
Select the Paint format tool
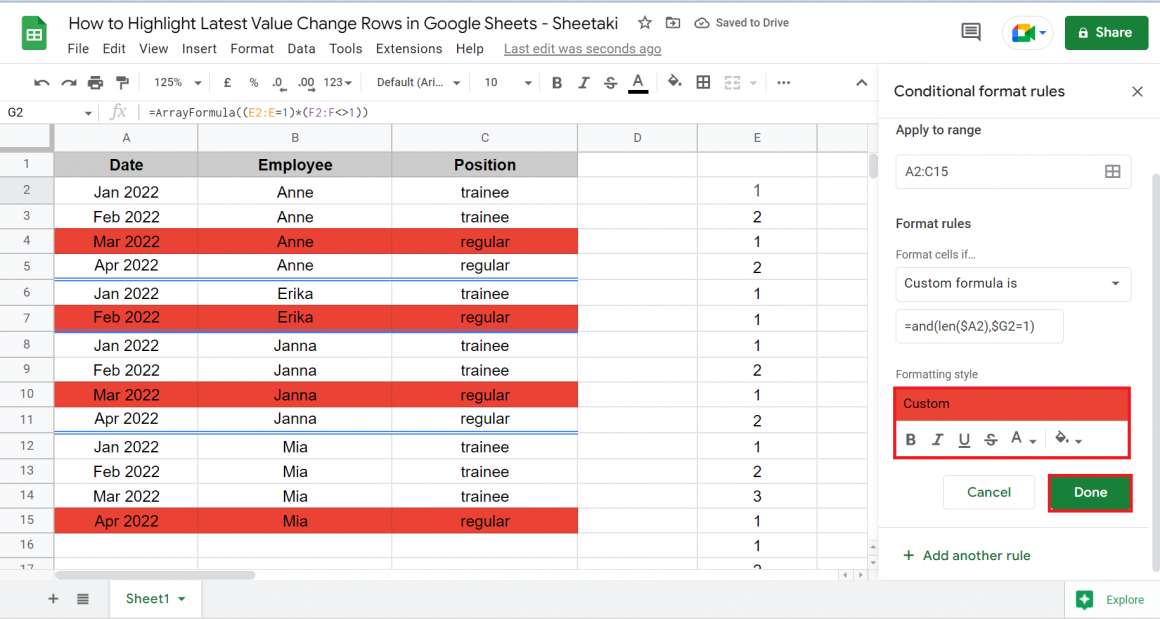point(122,82)
